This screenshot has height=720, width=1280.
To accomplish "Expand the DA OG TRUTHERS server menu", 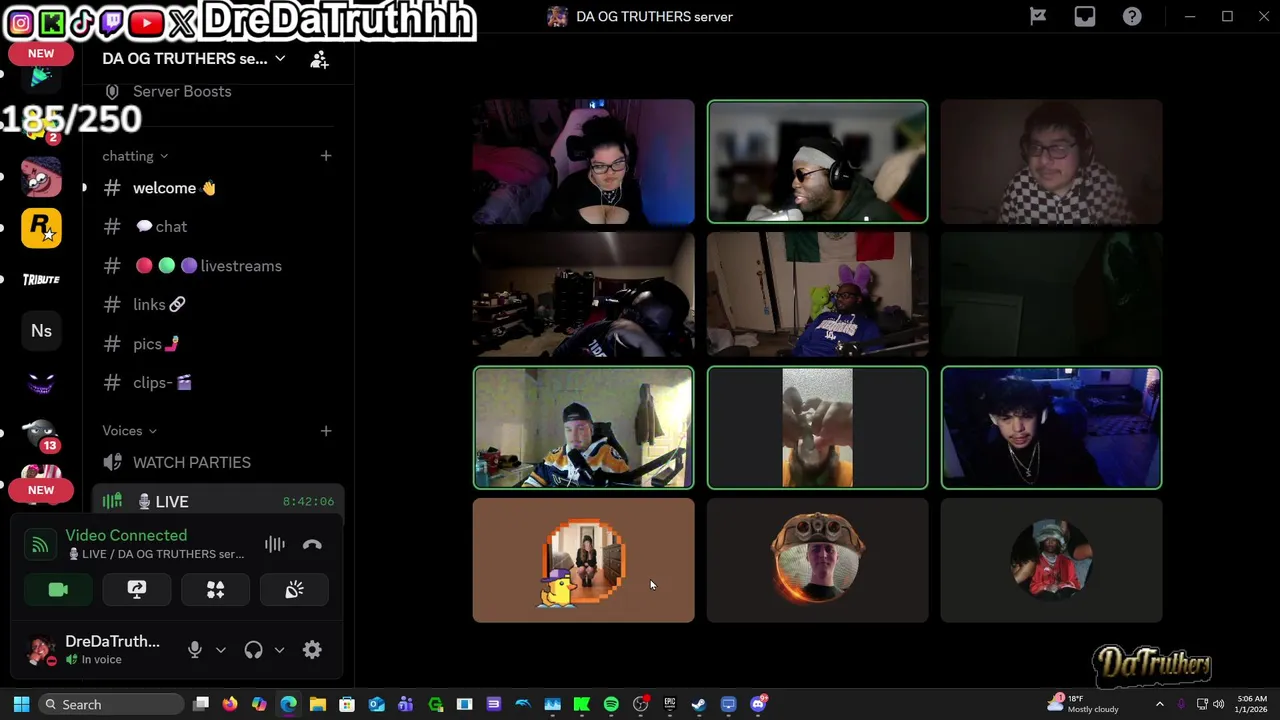I will [194, 59].
